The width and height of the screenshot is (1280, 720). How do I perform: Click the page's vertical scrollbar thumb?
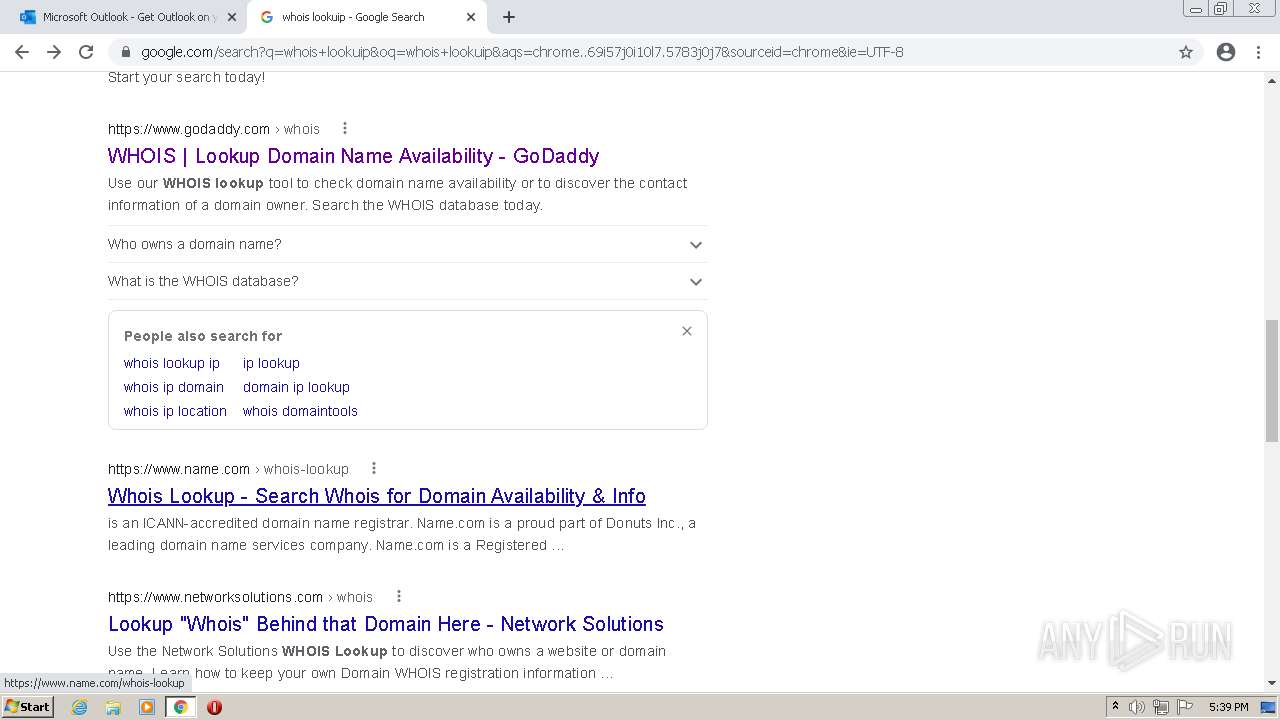[x=1272, y=380]
